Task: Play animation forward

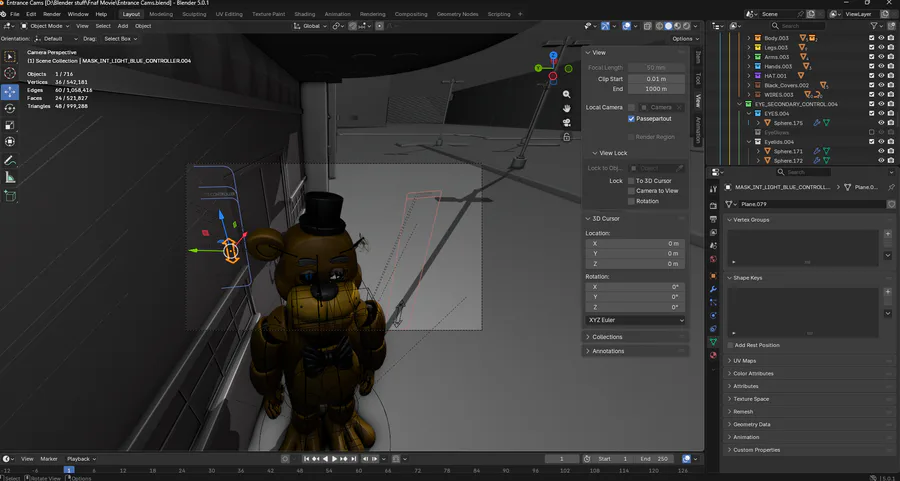Action: point(335,459)
